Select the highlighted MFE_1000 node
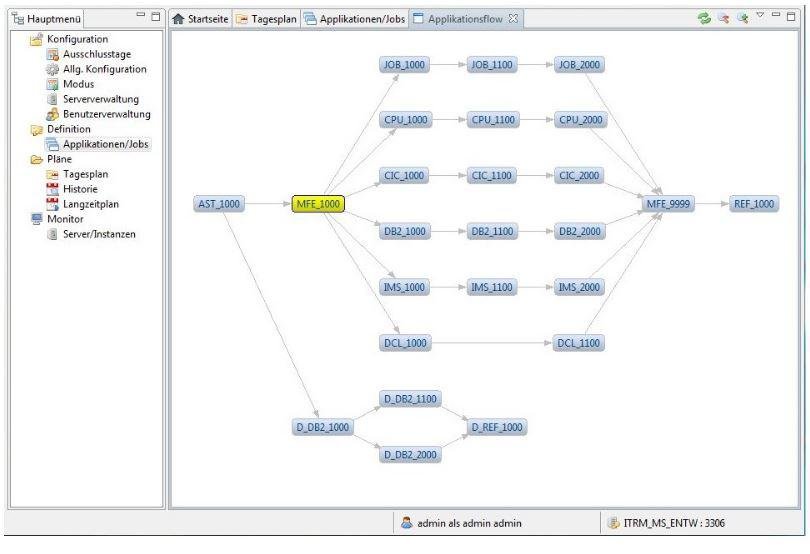This screenshot has height=554, width=810. tap(318, 204)
